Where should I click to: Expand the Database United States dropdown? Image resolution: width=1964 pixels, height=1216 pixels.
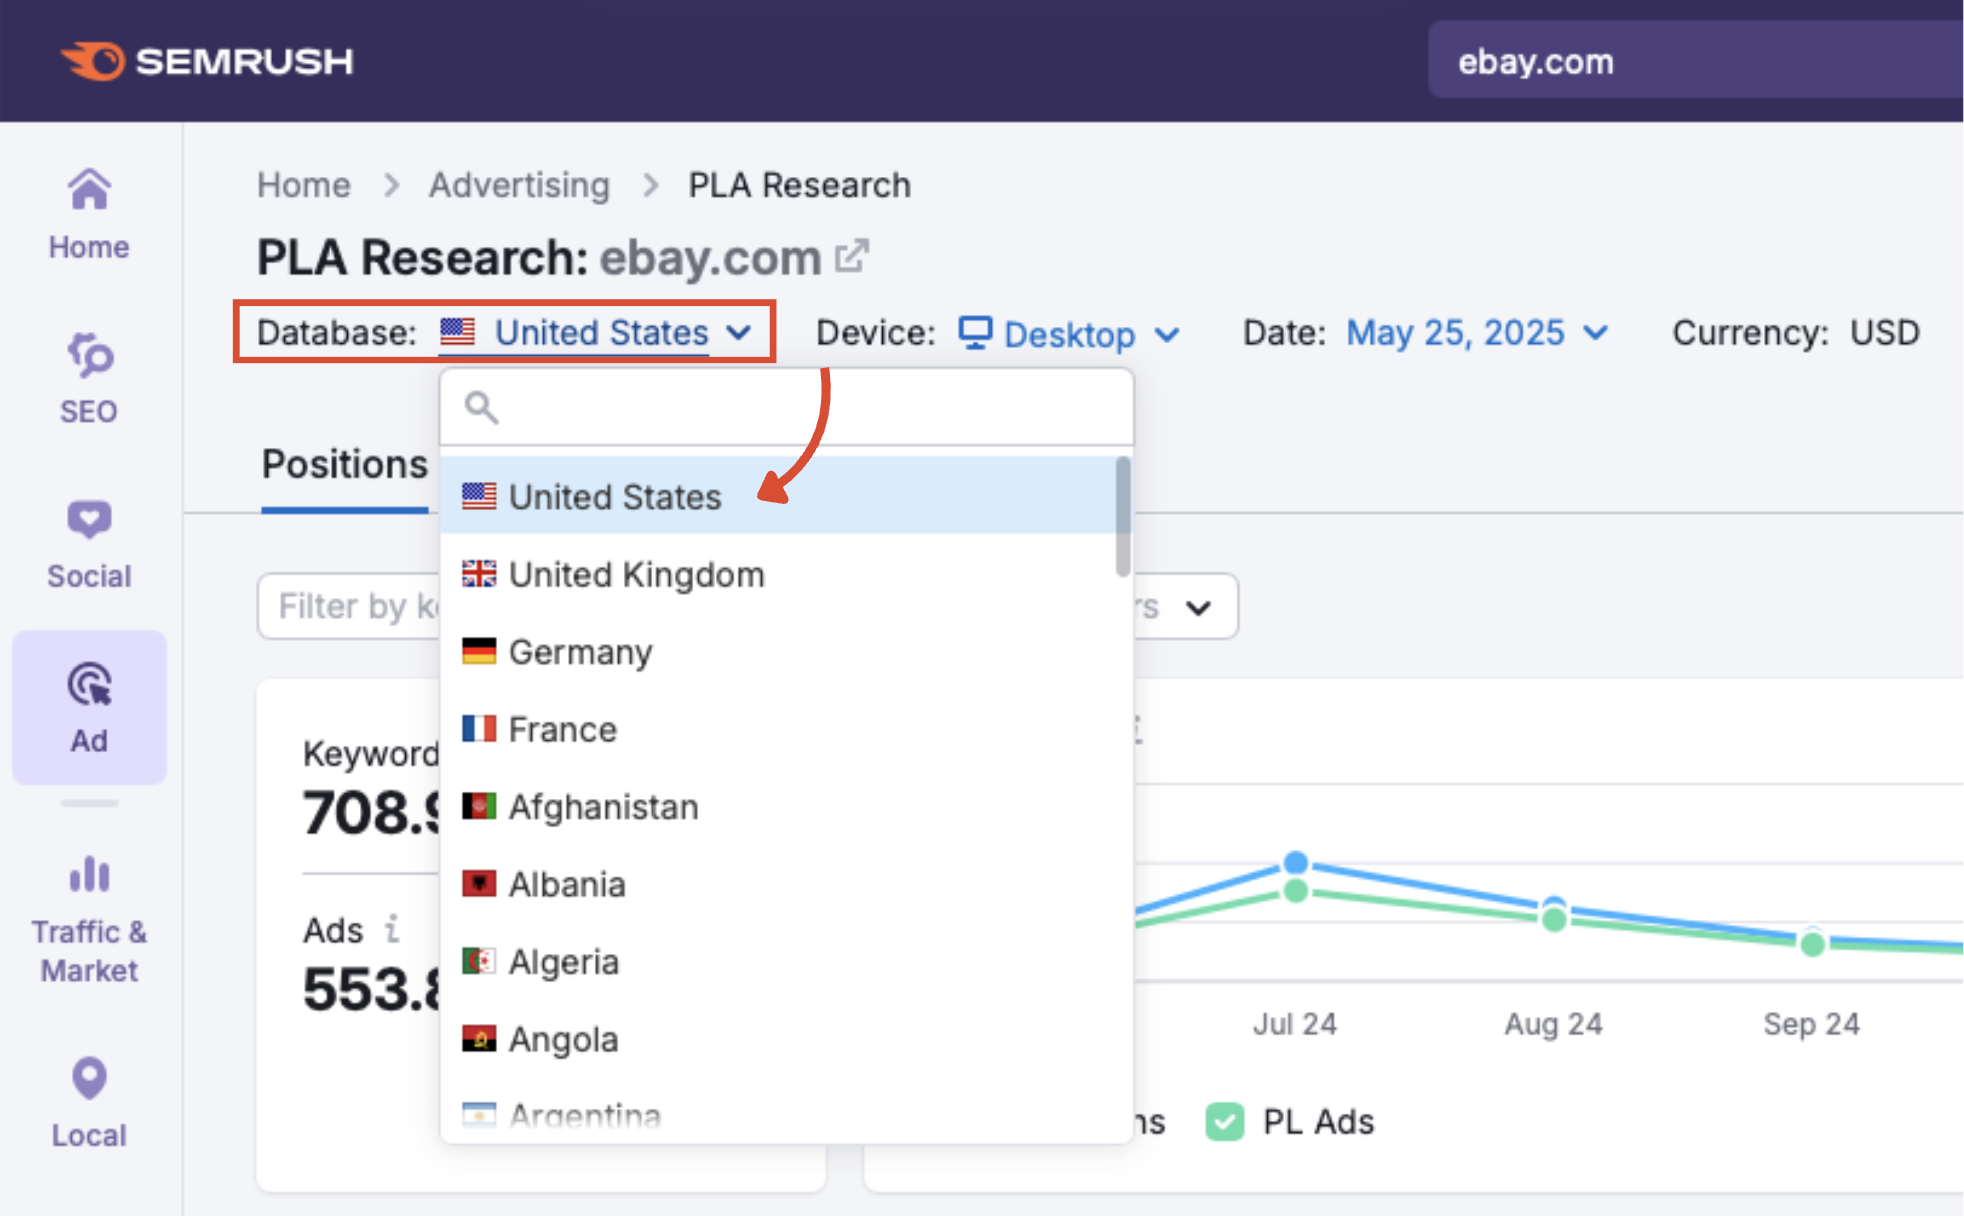click(600, 333)
